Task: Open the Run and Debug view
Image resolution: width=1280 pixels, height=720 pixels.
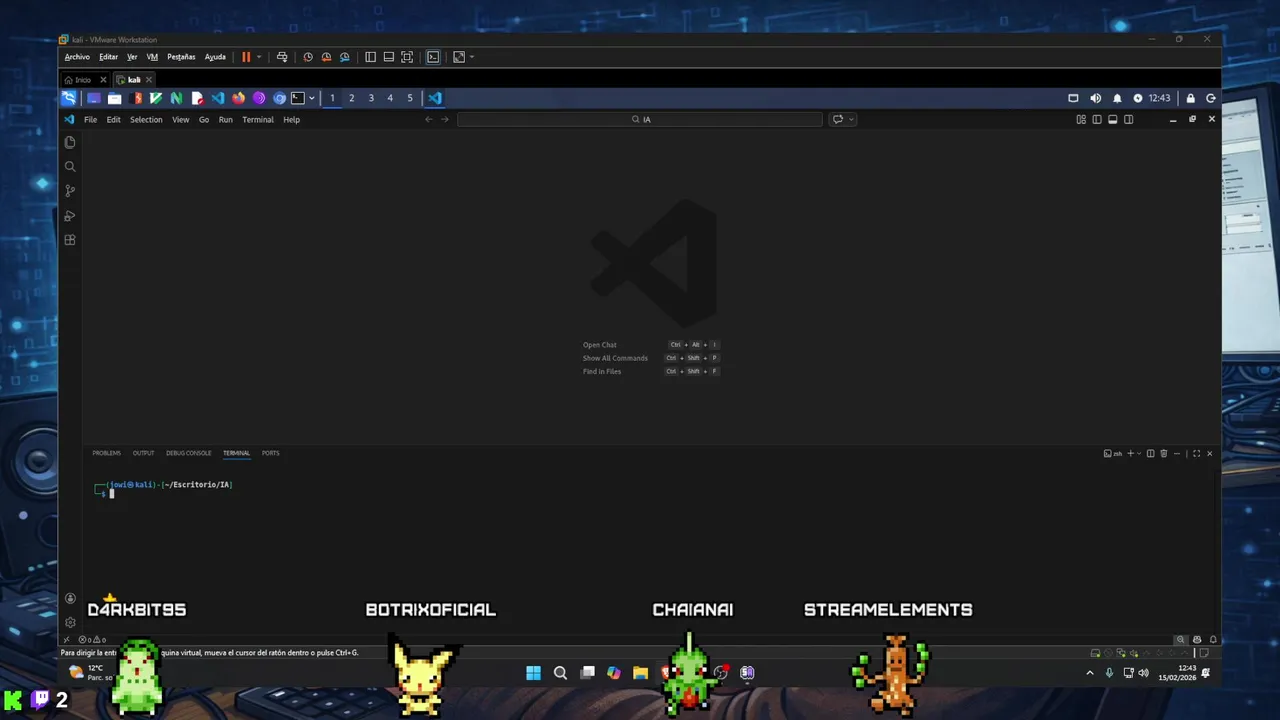Action: [x=70, y=215]
